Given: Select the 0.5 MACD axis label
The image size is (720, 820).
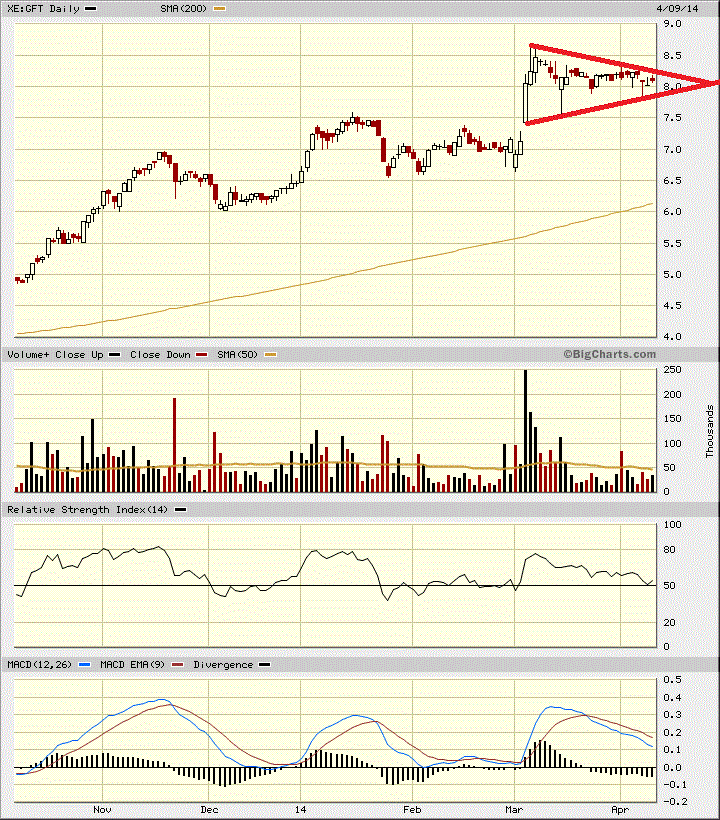Looking at the screenshot, I should pyautogui.click(x=672, y=680).
